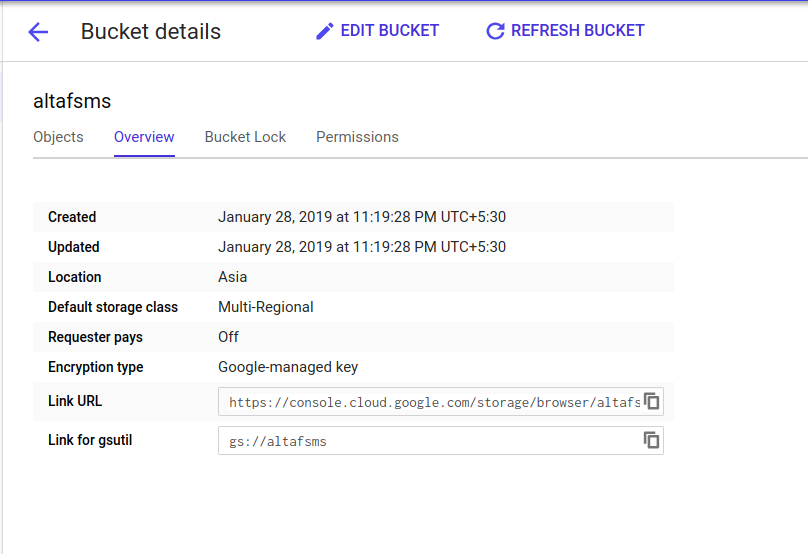Click the Created timestamp value
This screenshot has width=808, height=554.
point(362,217)
